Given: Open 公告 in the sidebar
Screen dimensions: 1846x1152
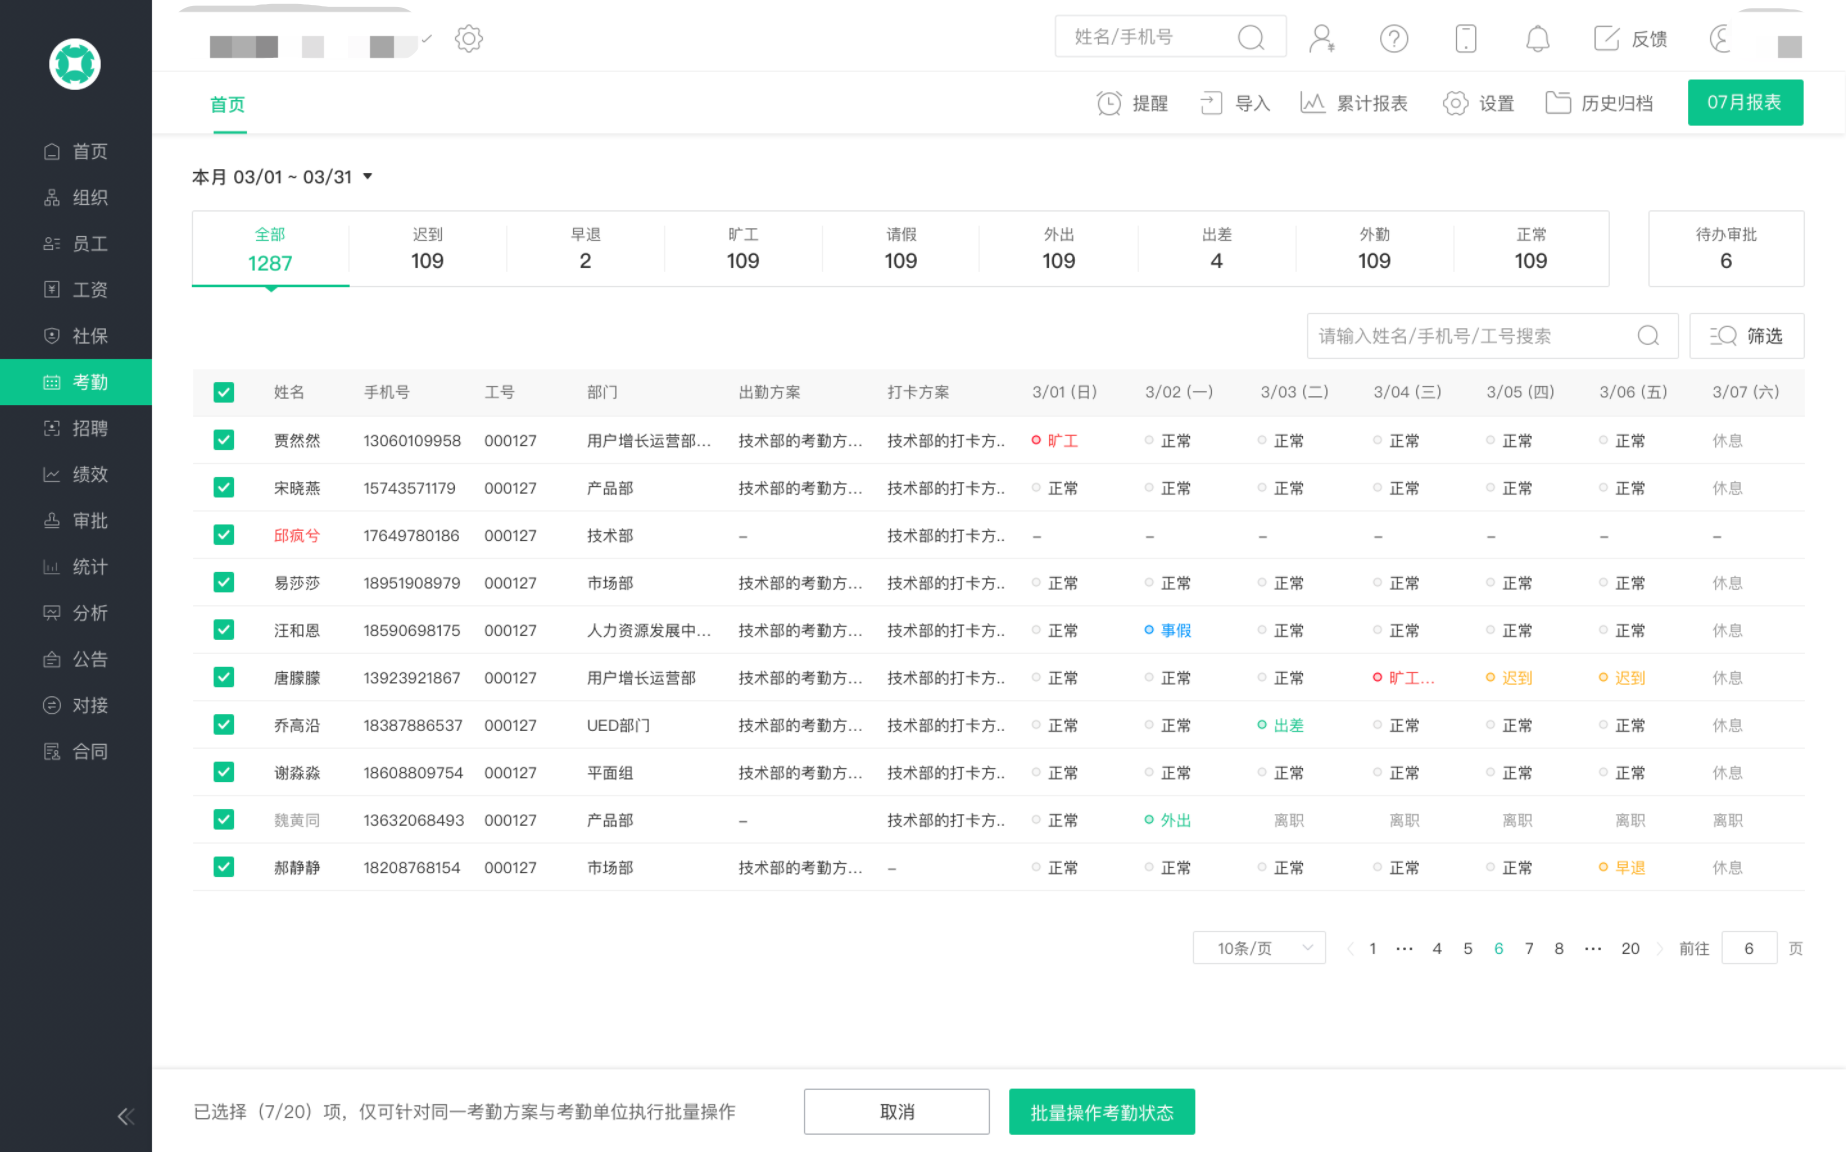Looking at the screenshot, I should click(x=76, y=659).
